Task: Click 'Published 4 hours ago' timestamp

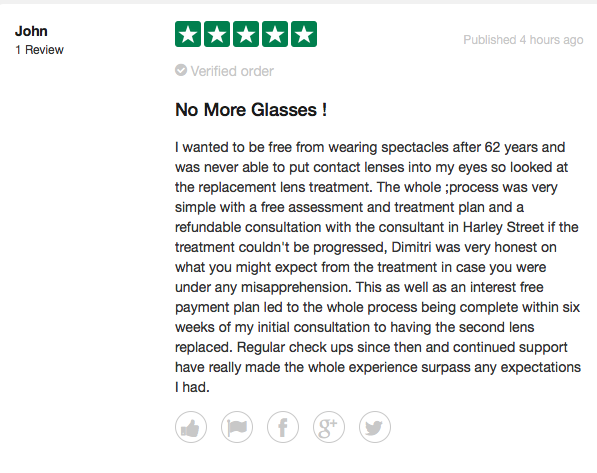Action: (x=523, y=40)
